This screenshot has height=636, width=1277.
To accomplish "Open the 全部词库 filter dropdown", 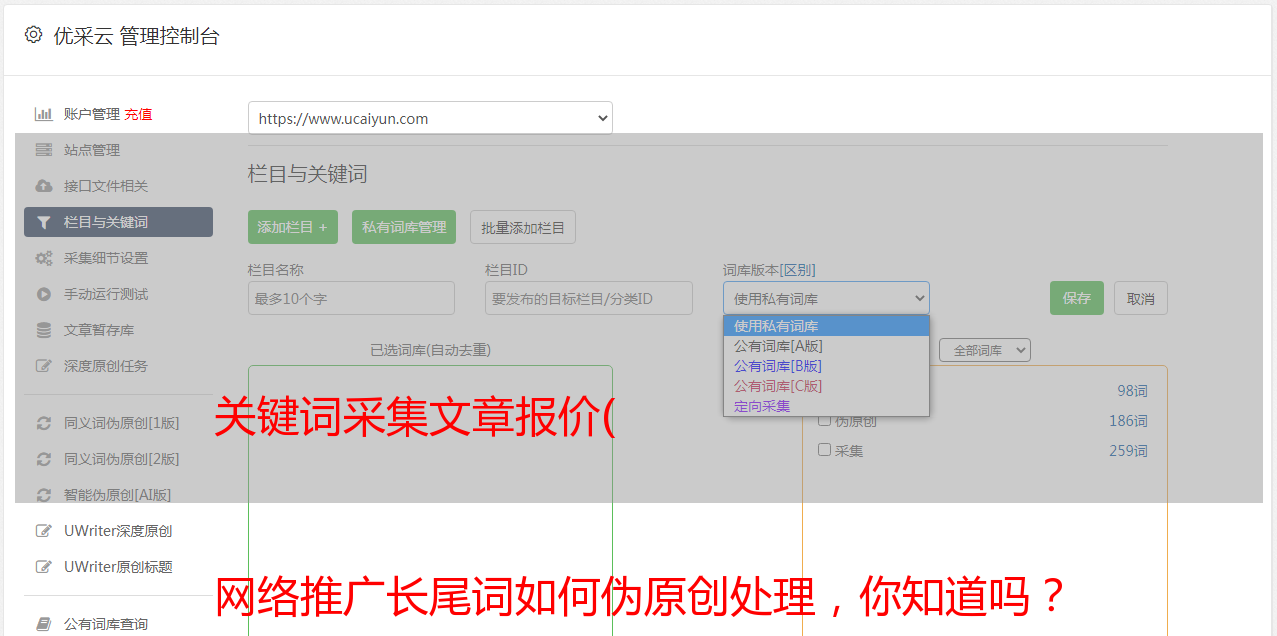I will pyautogui.click(x=985, y=350).
